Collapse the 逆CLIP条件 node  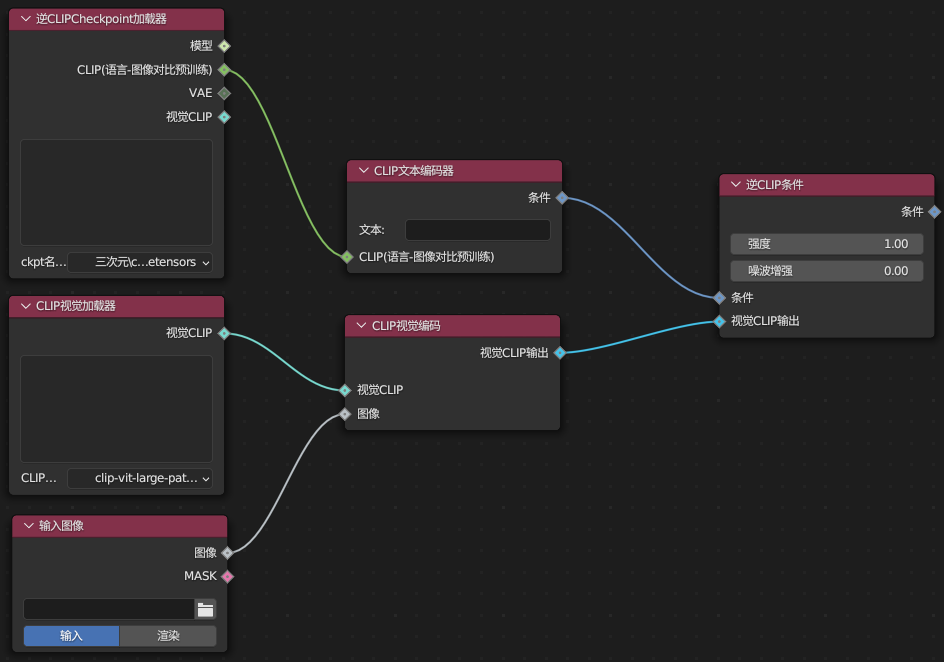click(736, 185)
